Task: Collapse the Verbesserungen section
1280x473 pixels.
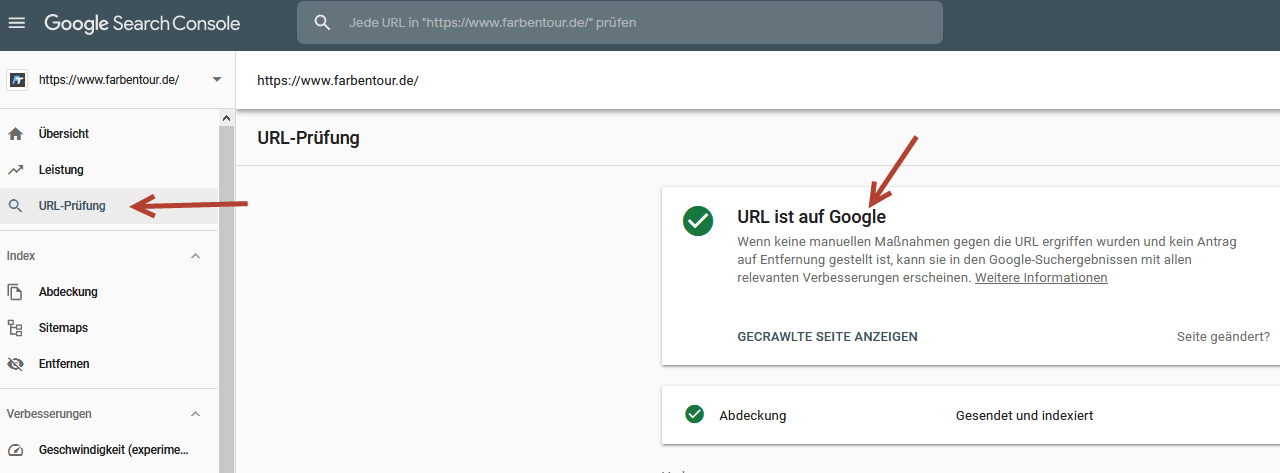Action: [x=196, y=414]
